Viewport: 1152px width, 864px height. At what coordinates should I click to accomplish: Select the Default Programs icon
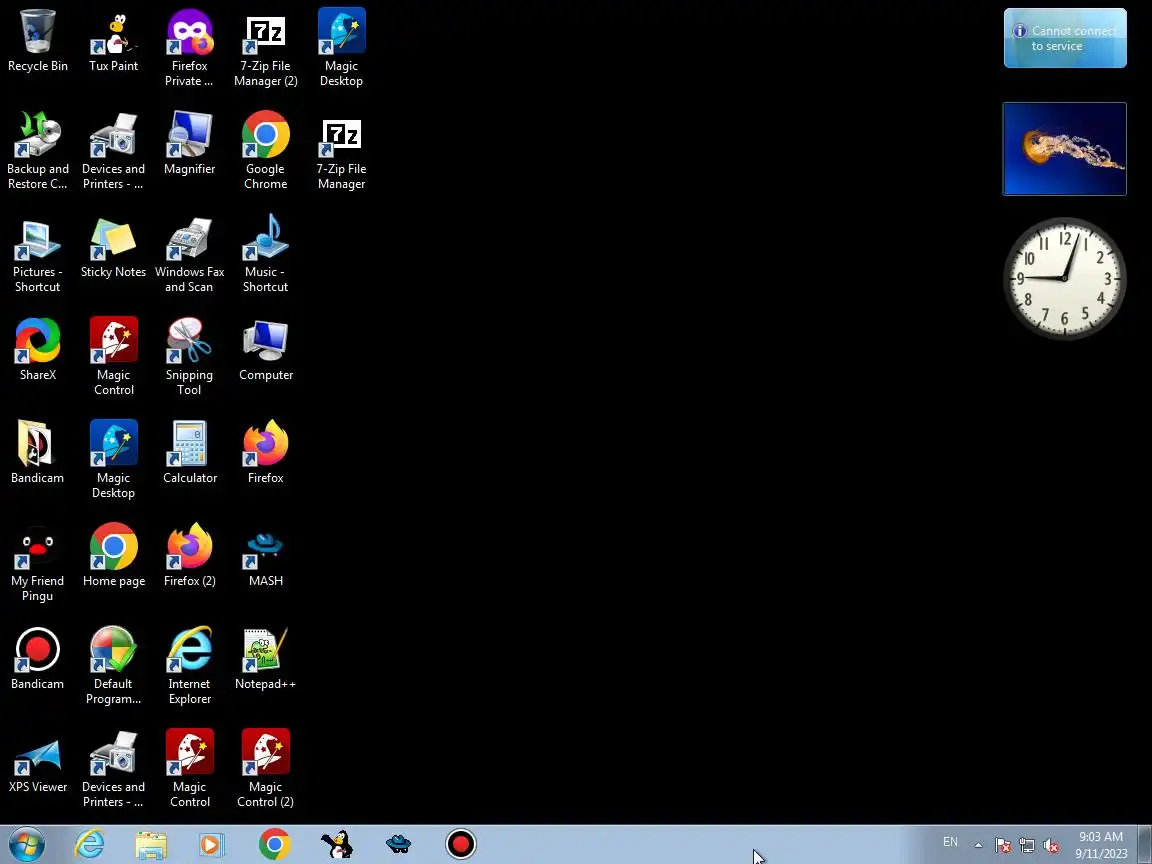coord(113,666)
